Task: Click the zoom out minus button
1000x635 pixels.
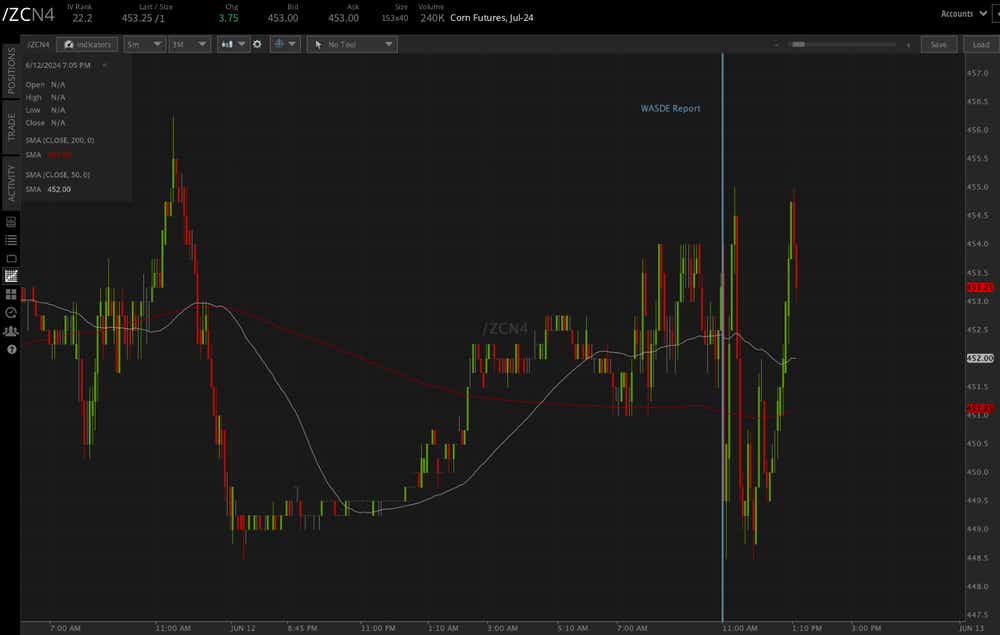Action: 776,45
